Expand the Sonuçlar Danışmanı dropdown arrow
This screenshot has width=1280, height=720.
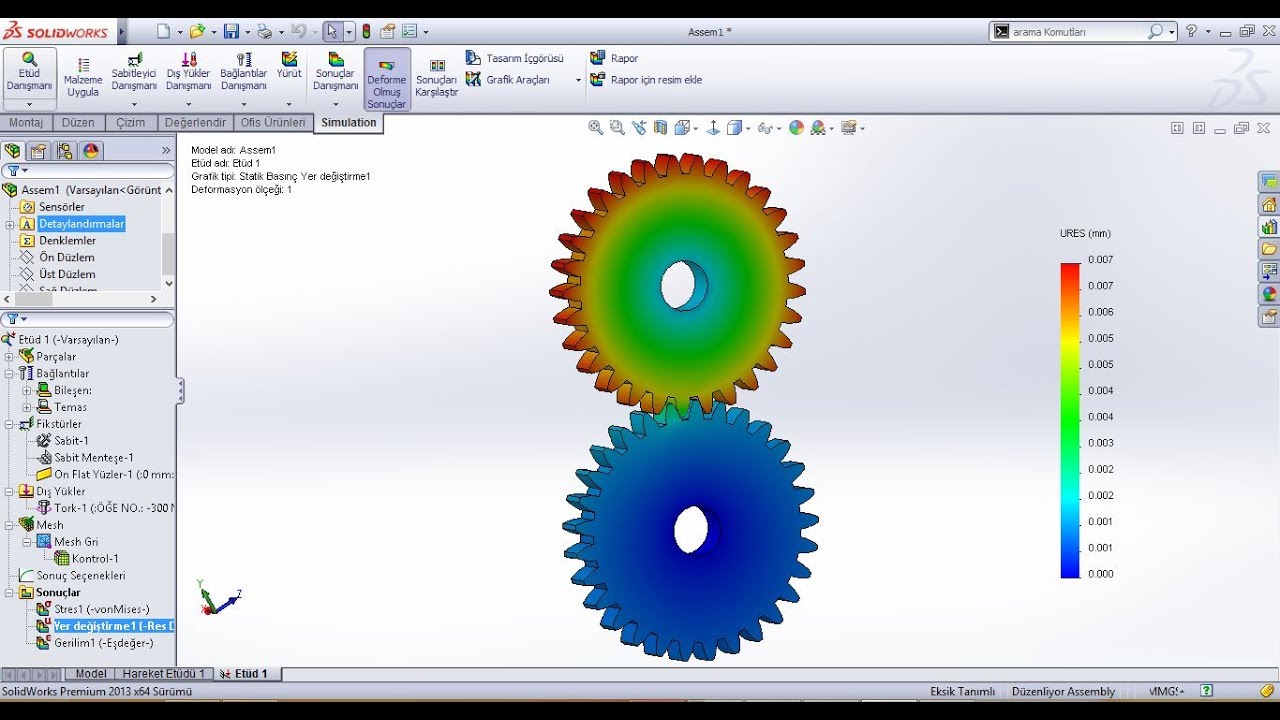335,104
